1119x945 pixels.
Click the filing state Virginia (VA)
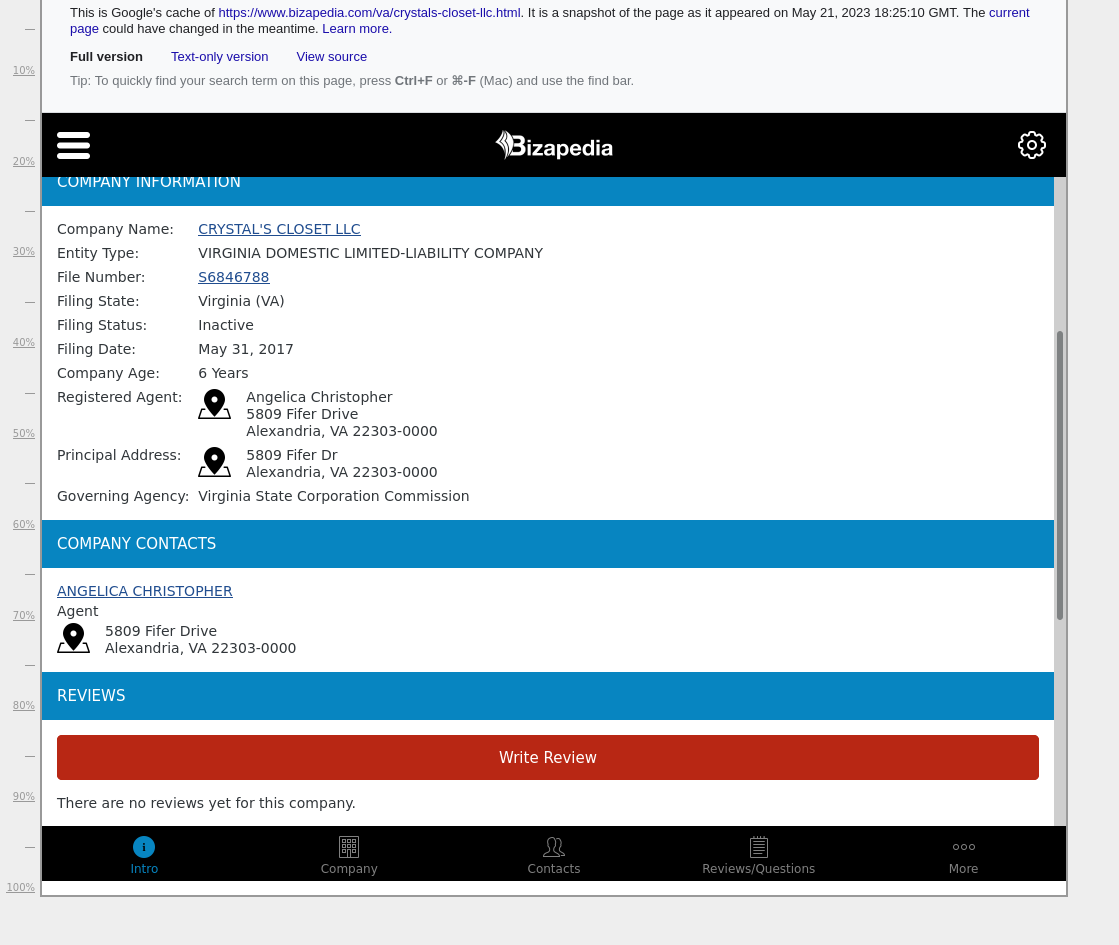(x=241, y=301)
